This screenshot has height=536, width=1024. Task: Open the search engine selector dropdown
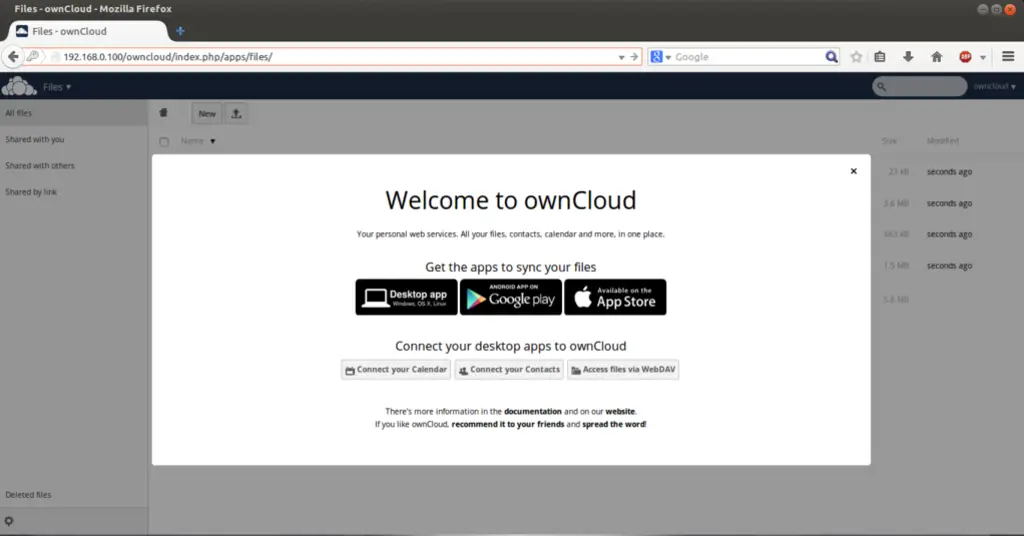coord(661,57)
